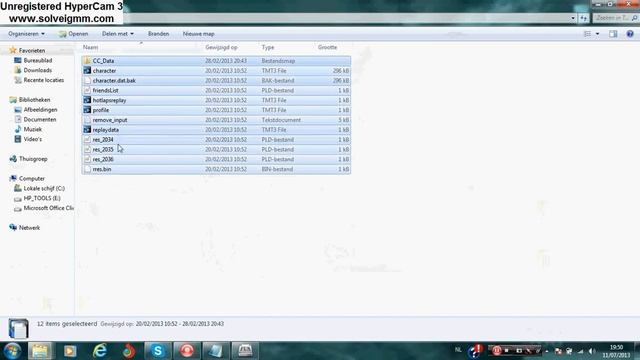The image size is (640, 360).
Task: Expand the address bar history dropdown
Action: tap(573, 18)
